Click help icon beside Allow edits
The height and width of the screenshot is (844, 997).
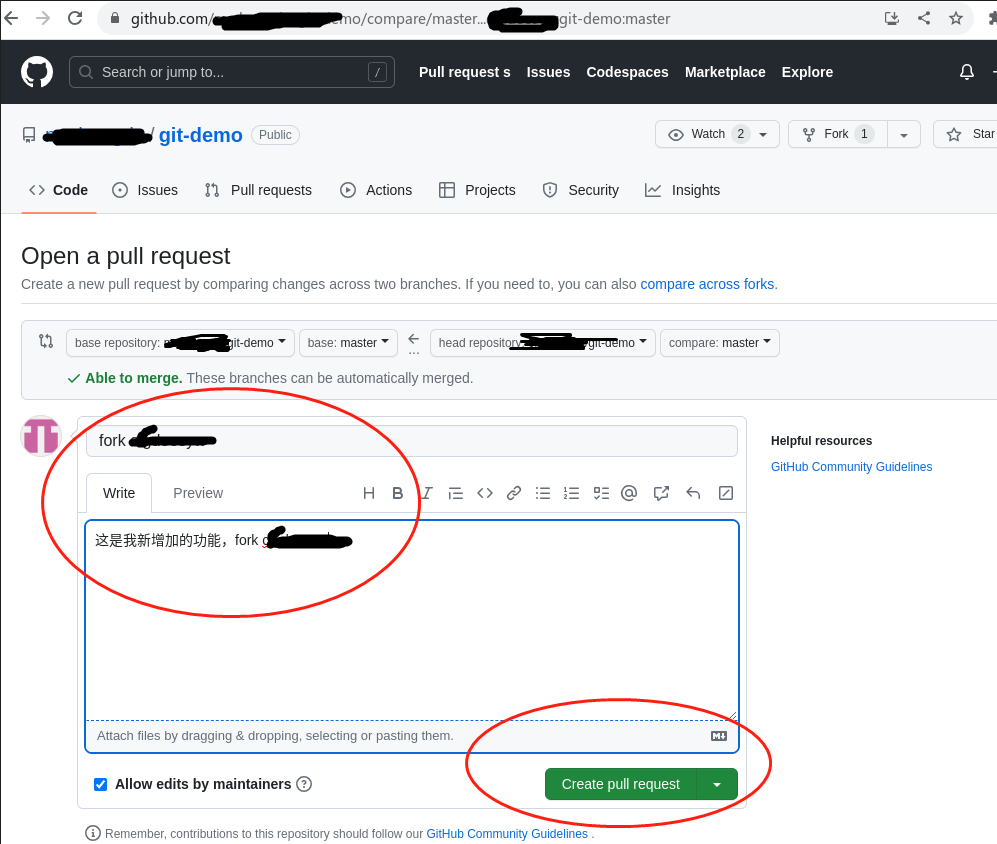point(305,784)
